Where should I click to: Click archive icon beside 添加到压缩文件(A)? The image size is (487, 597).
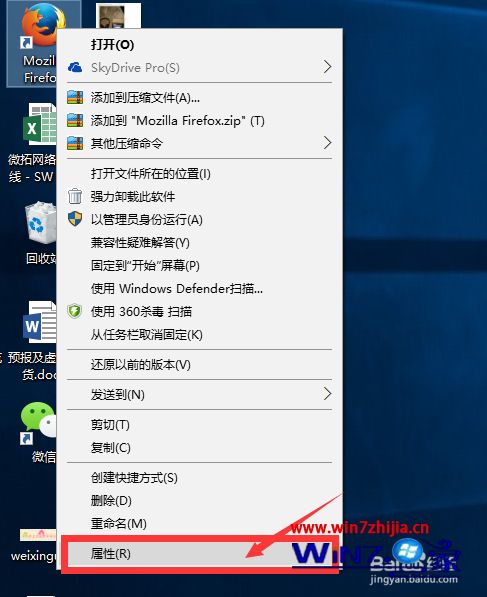coord(75,97)
